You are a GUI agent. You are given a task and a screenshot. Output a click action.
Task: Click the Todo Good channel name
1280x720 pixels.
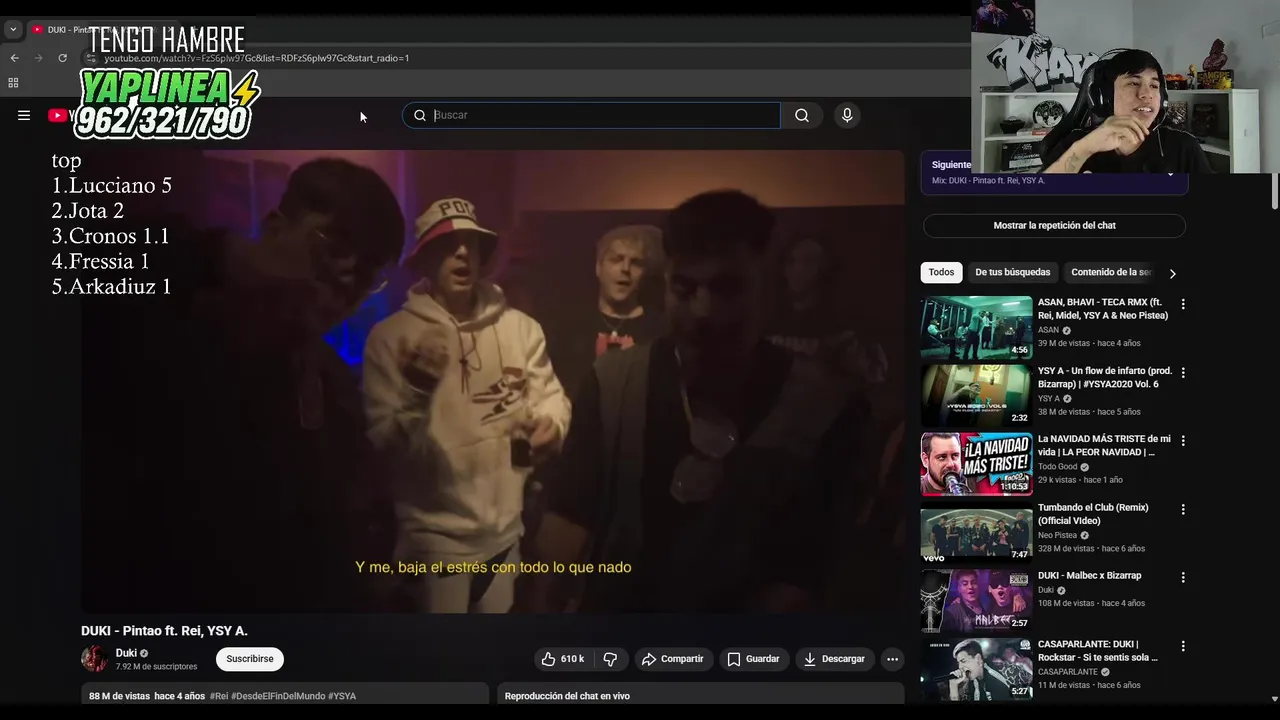[x=1058, y=467]
